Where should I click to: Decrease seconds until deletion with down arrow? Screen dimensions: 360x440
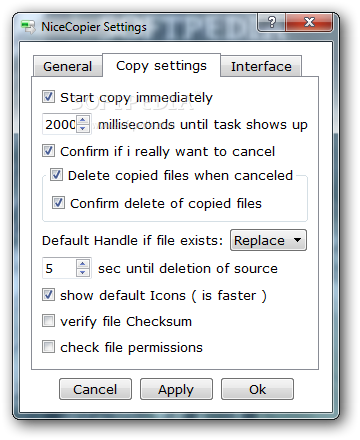point(83,272)
